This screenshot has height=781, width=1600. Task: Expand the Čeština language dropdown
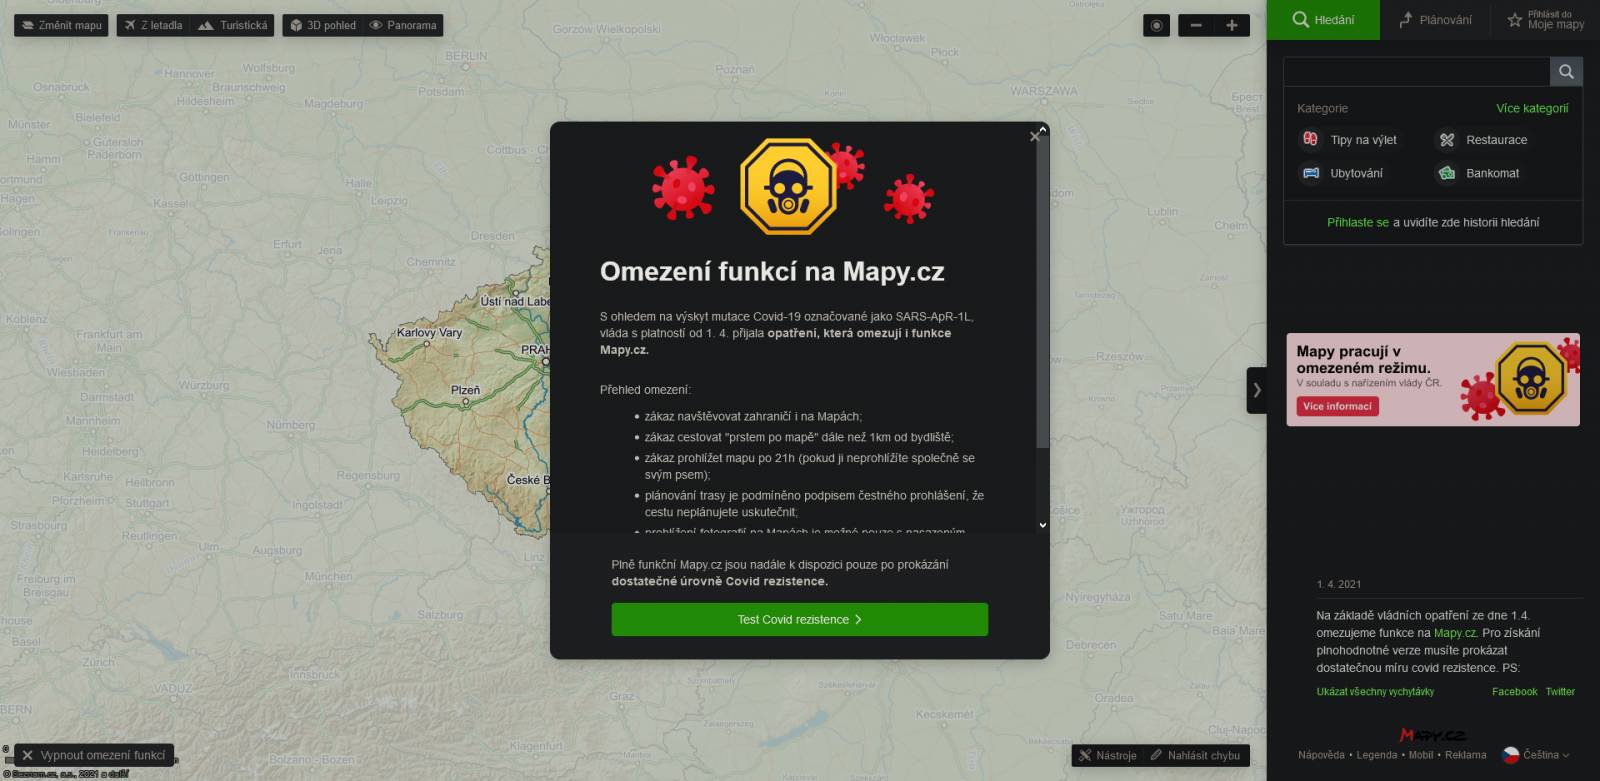1546,755
